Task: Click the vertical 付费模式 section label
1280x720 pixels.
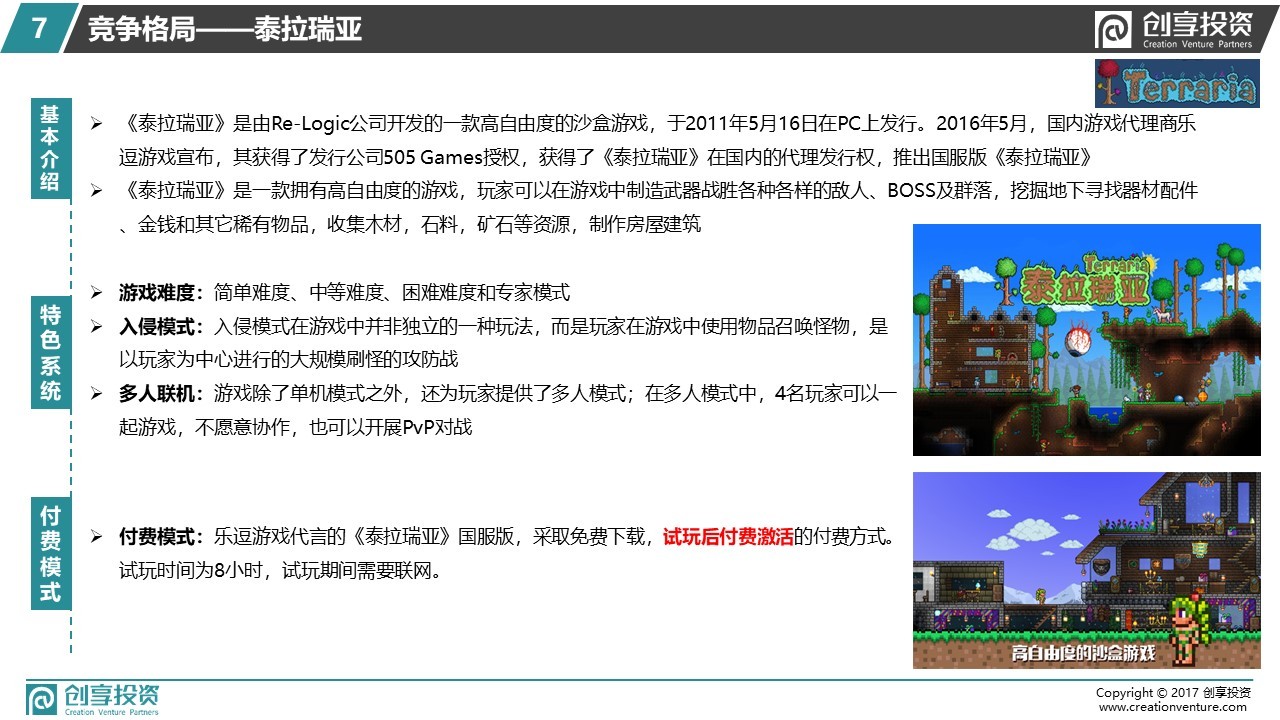Action: point(50,554)
